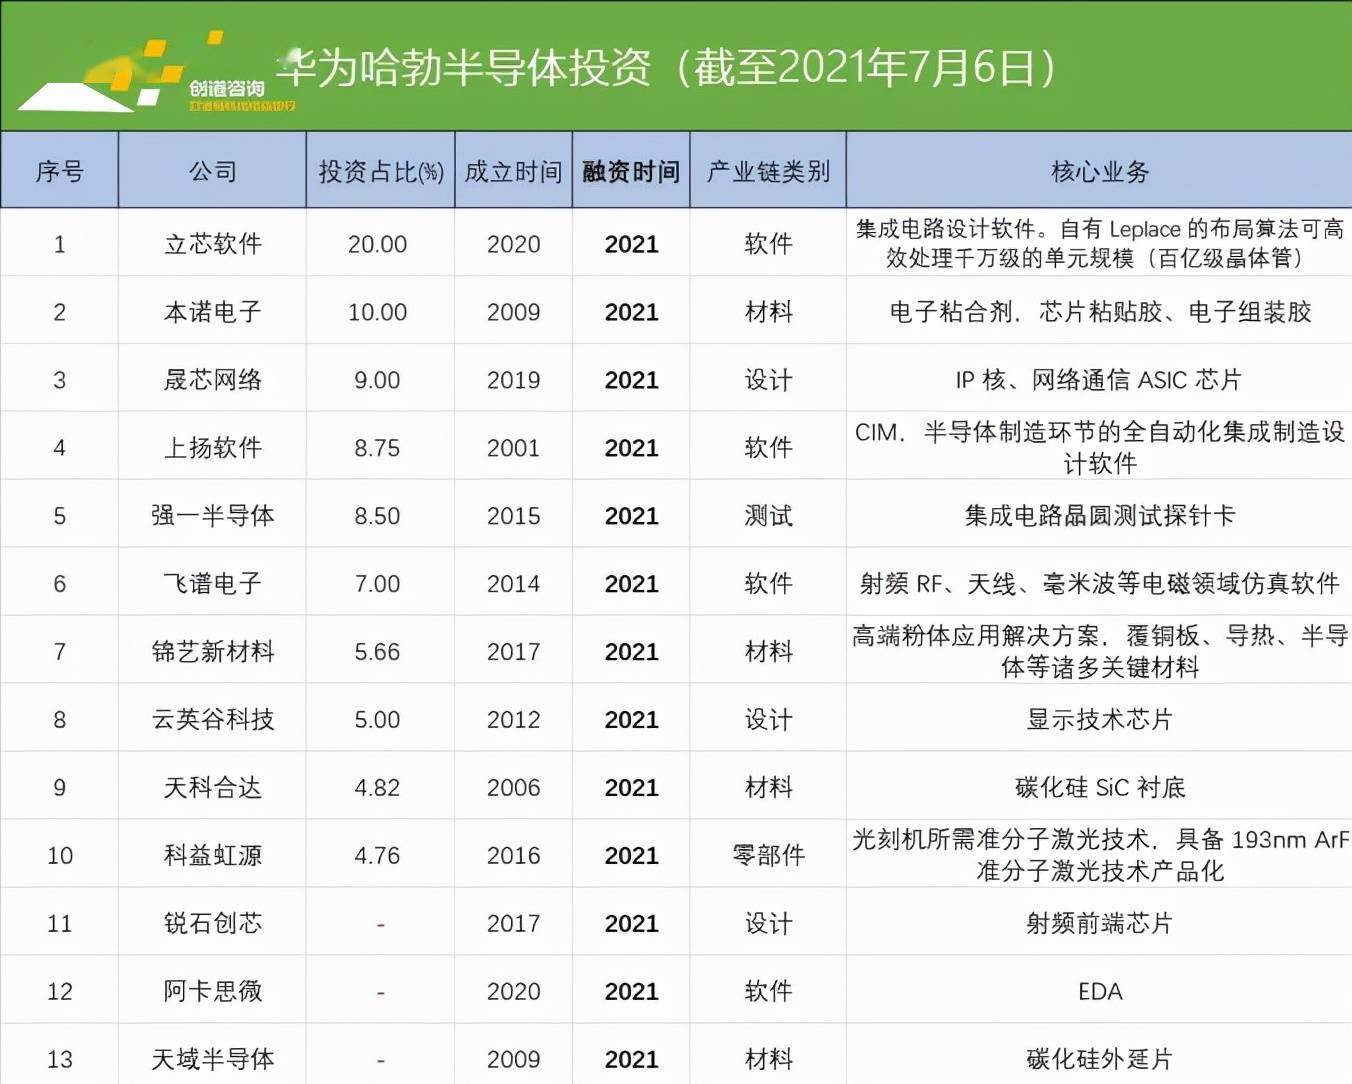Click company cell 阿卡思微
This screenshot has height=1084, width=1352.
click(212, 991)
